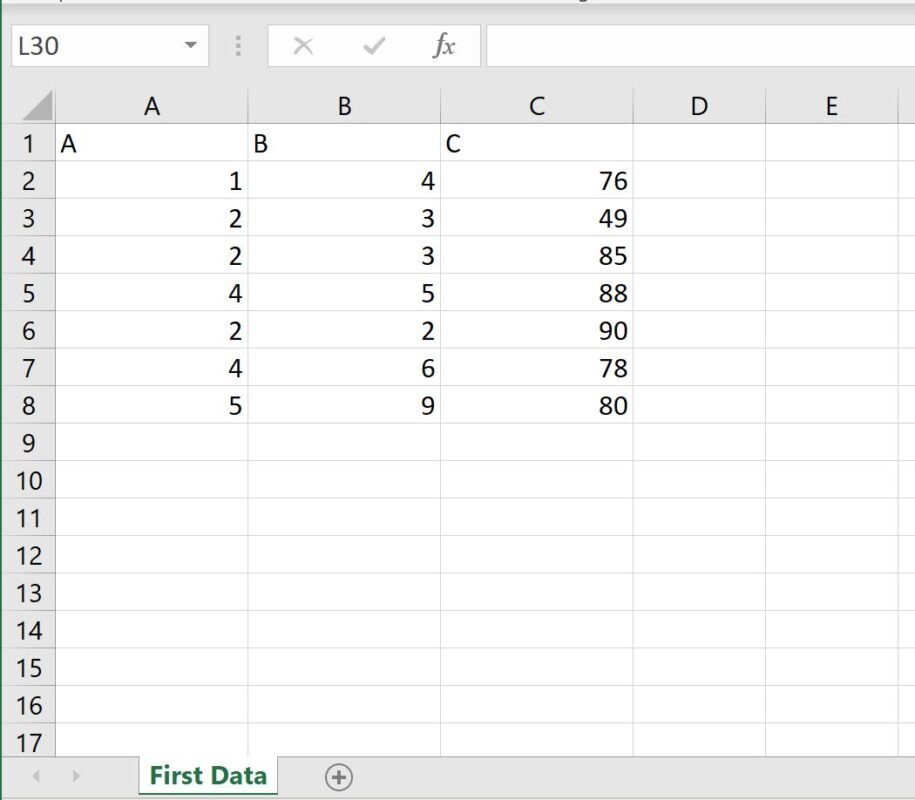Click the Enter checkmark icon in formula bar

(373, 46)
